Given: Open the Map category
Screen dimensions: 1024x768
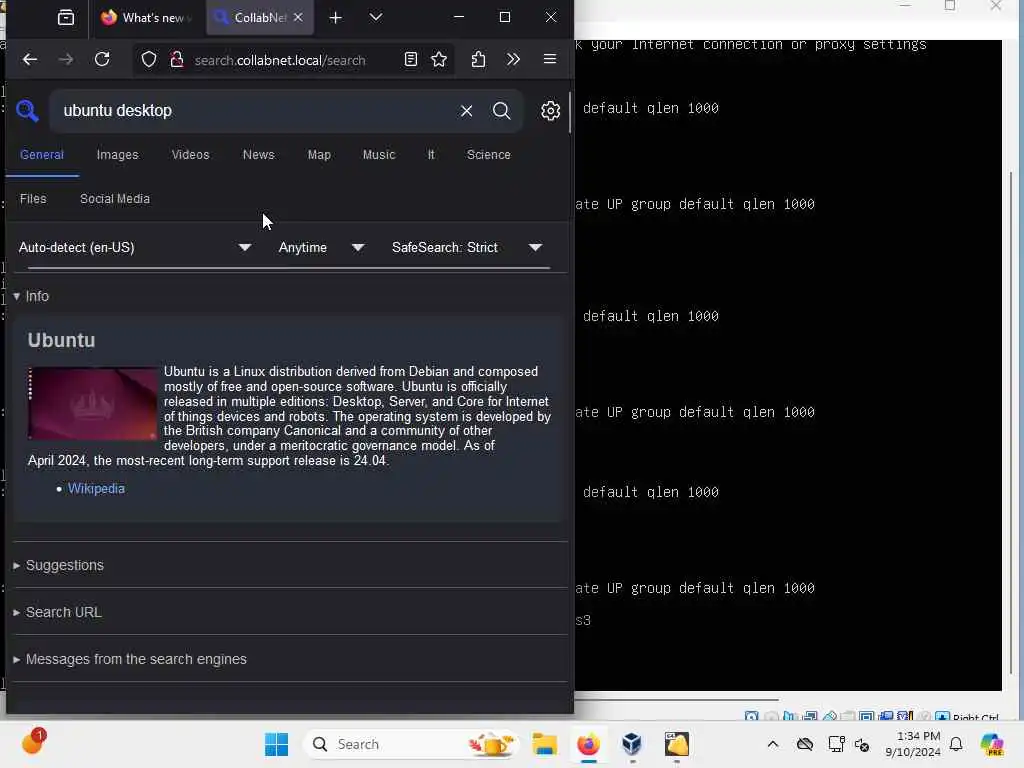Looking at the screenshot, I should [319, 155].
